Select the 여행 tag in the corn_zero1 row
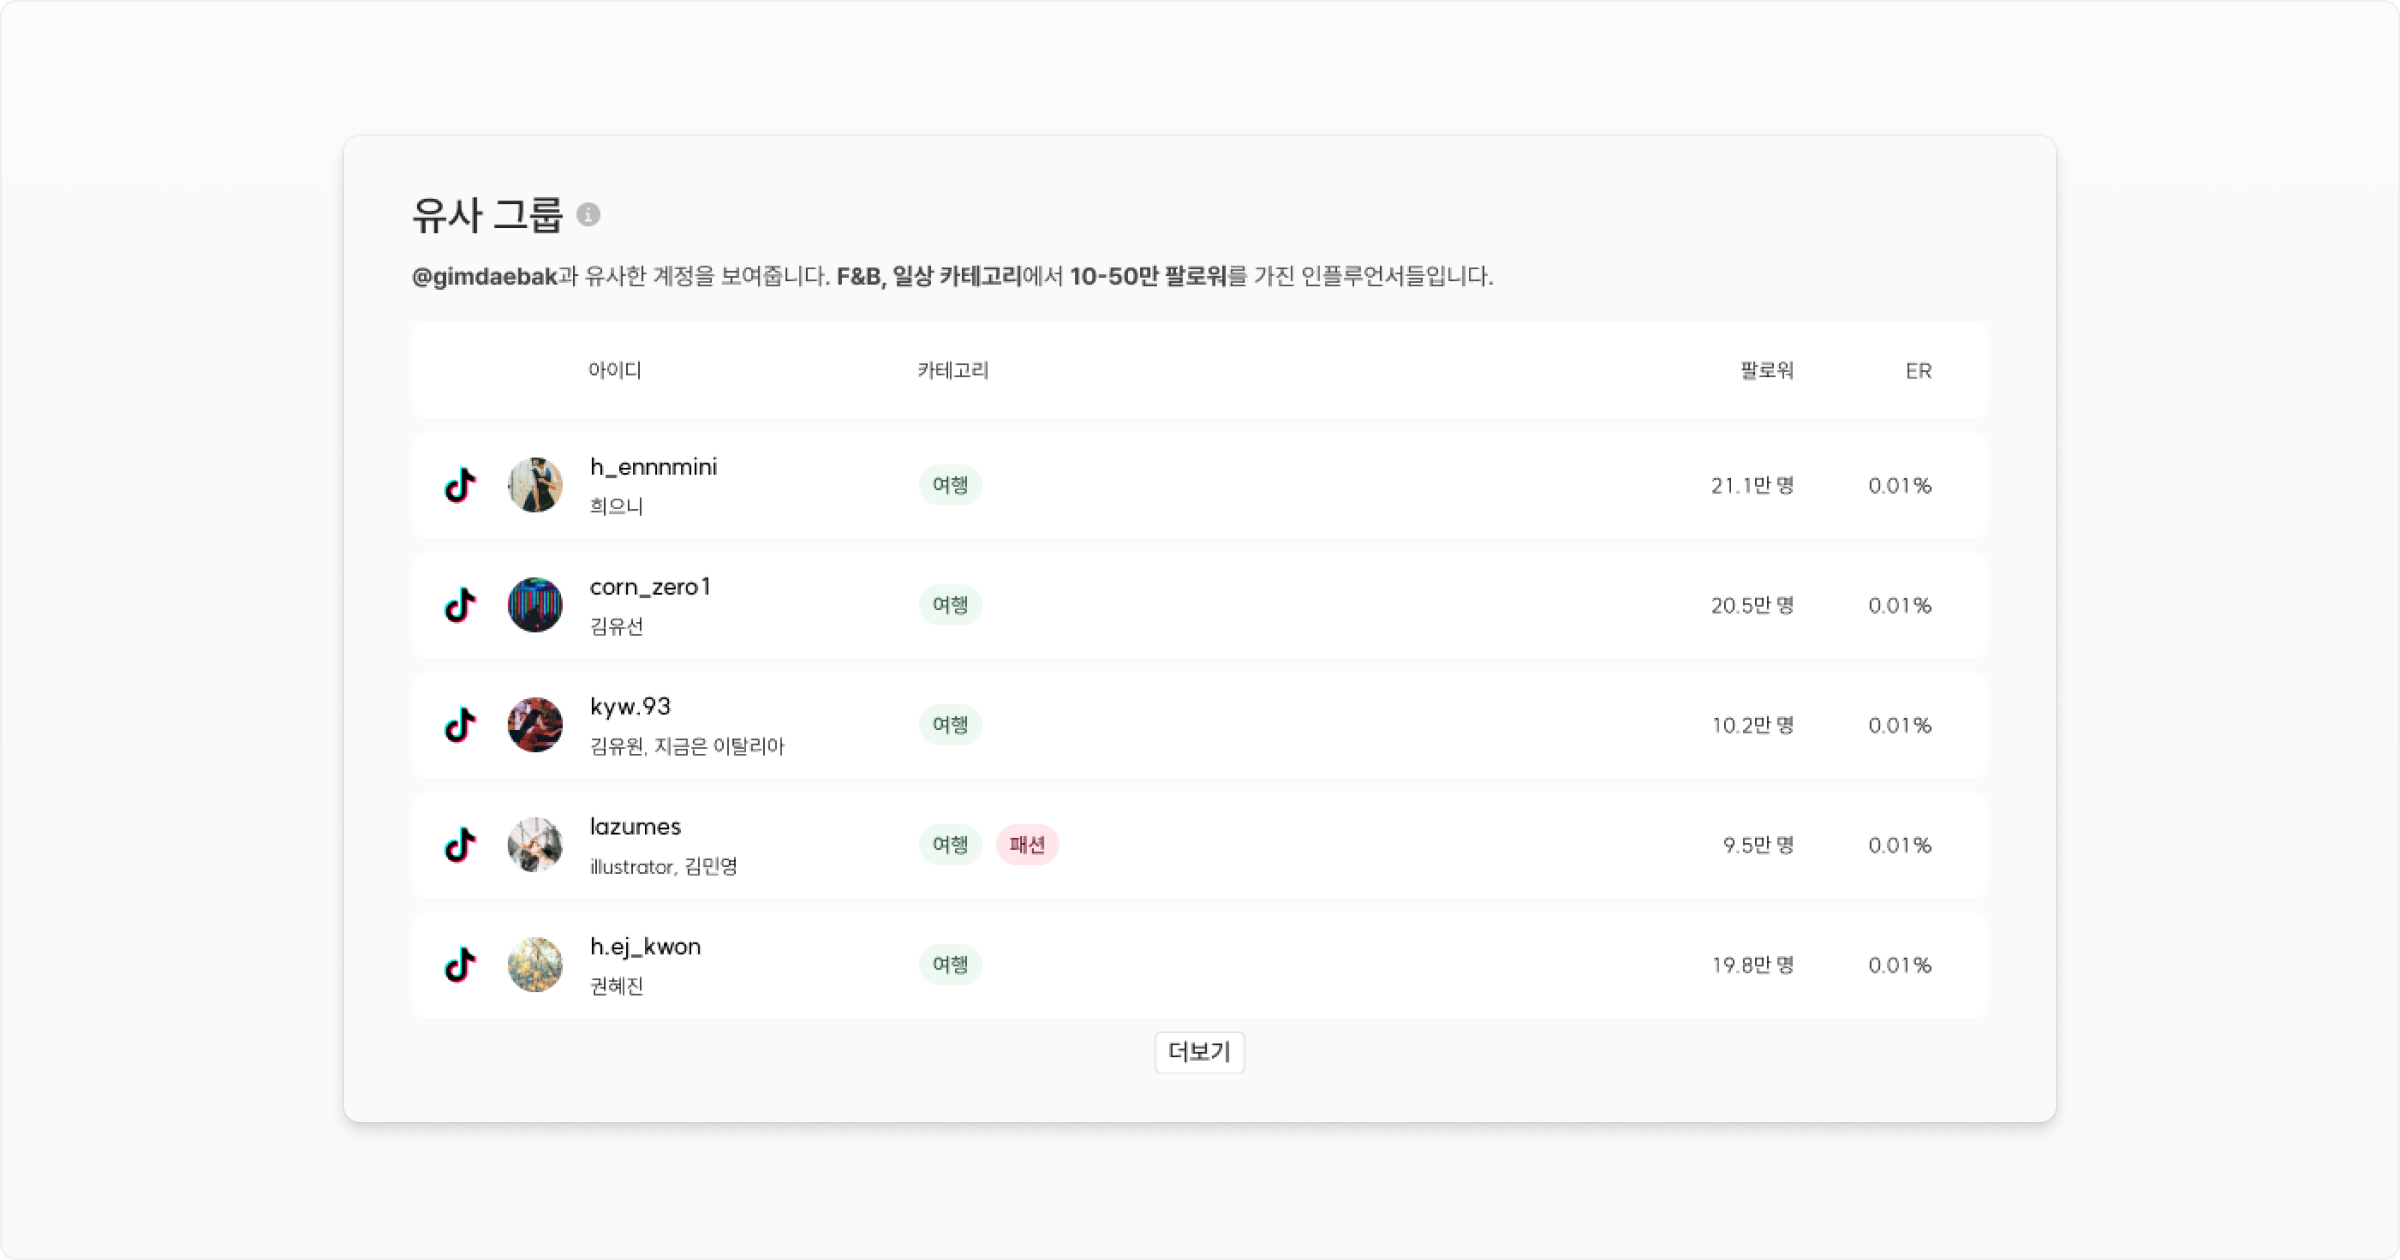Image resolution: width=2400 pixels, height=1260 pixels. click(x=950, y=605)
